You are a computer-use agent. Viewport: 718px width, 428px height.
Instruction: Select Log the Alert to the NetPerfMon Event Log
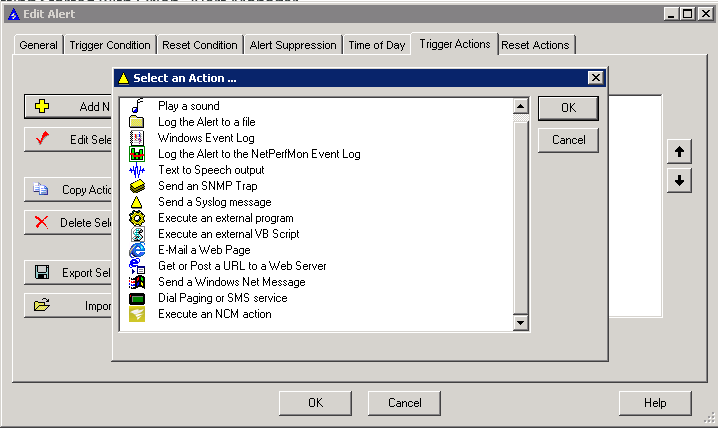pos(259,154)
